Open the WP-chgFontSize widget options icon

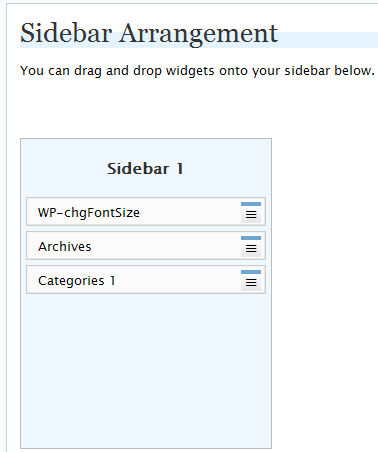tap(251, 215)
